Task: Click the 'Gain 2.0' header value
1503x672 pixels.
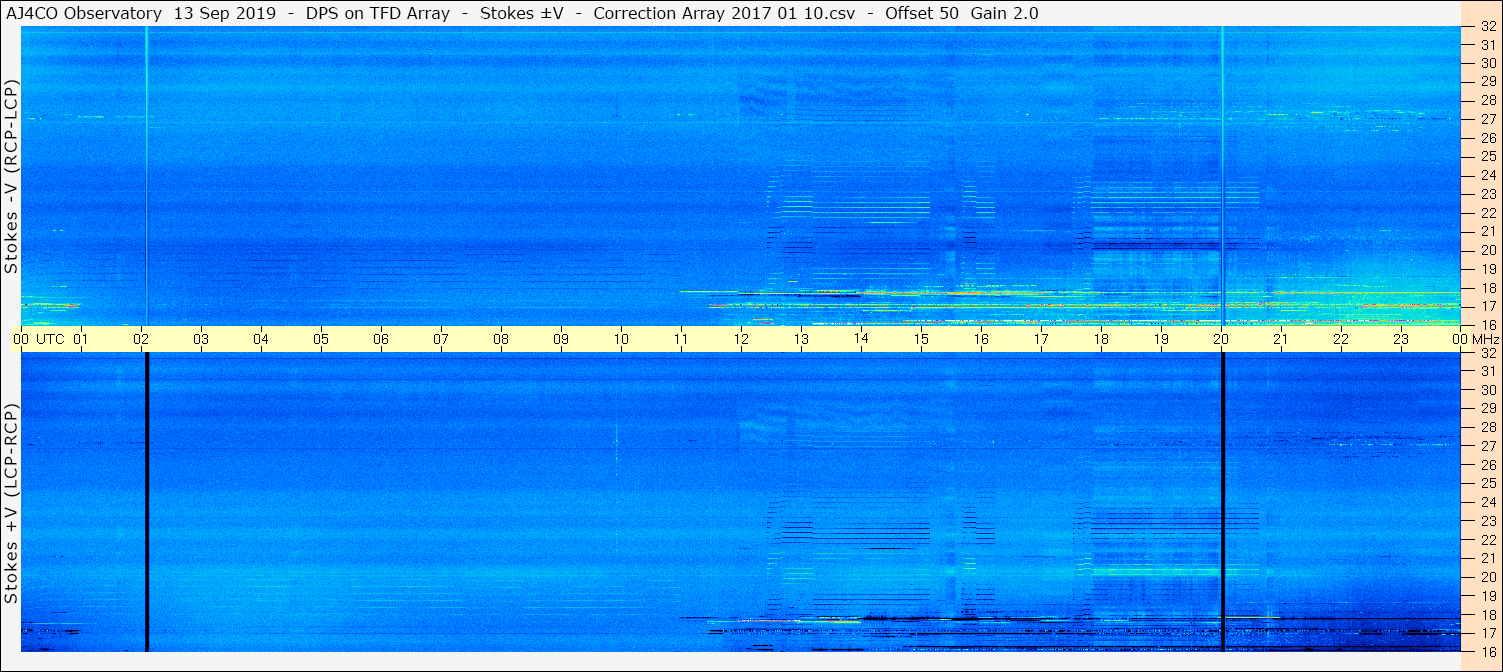Action: coord(1005,14)
